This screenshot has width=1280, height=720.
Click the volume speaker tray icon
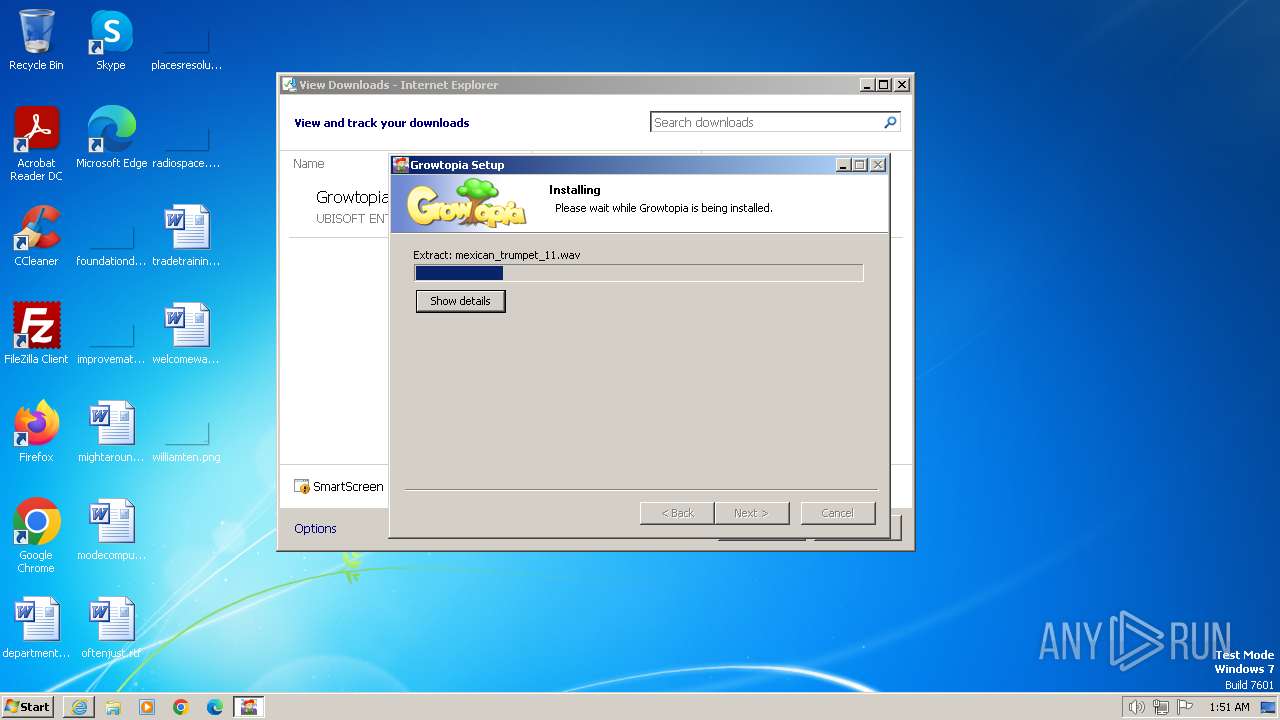[x=1136, y=707]
